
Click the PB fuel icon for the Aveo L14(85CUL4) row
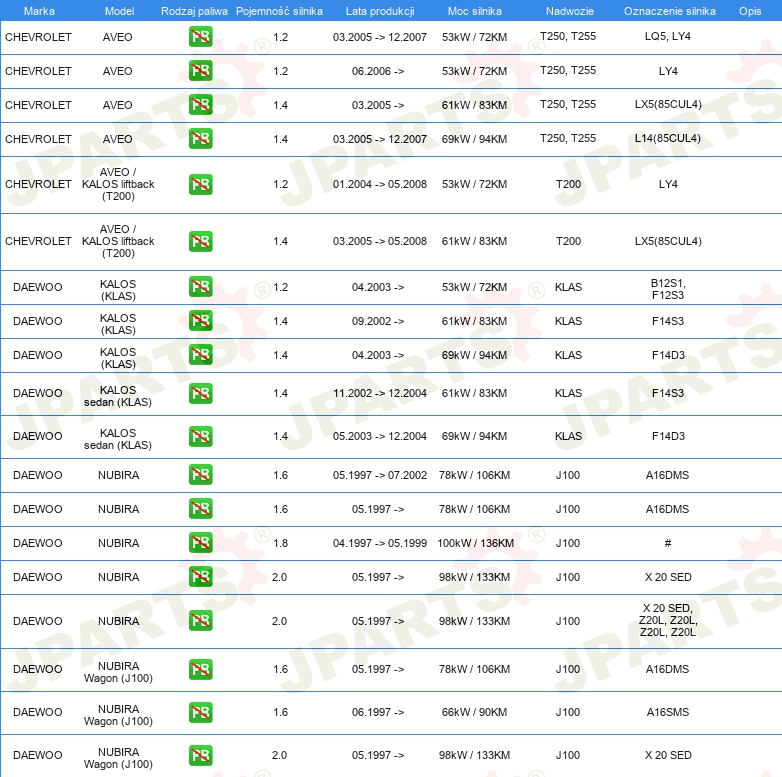click(200, 139)
